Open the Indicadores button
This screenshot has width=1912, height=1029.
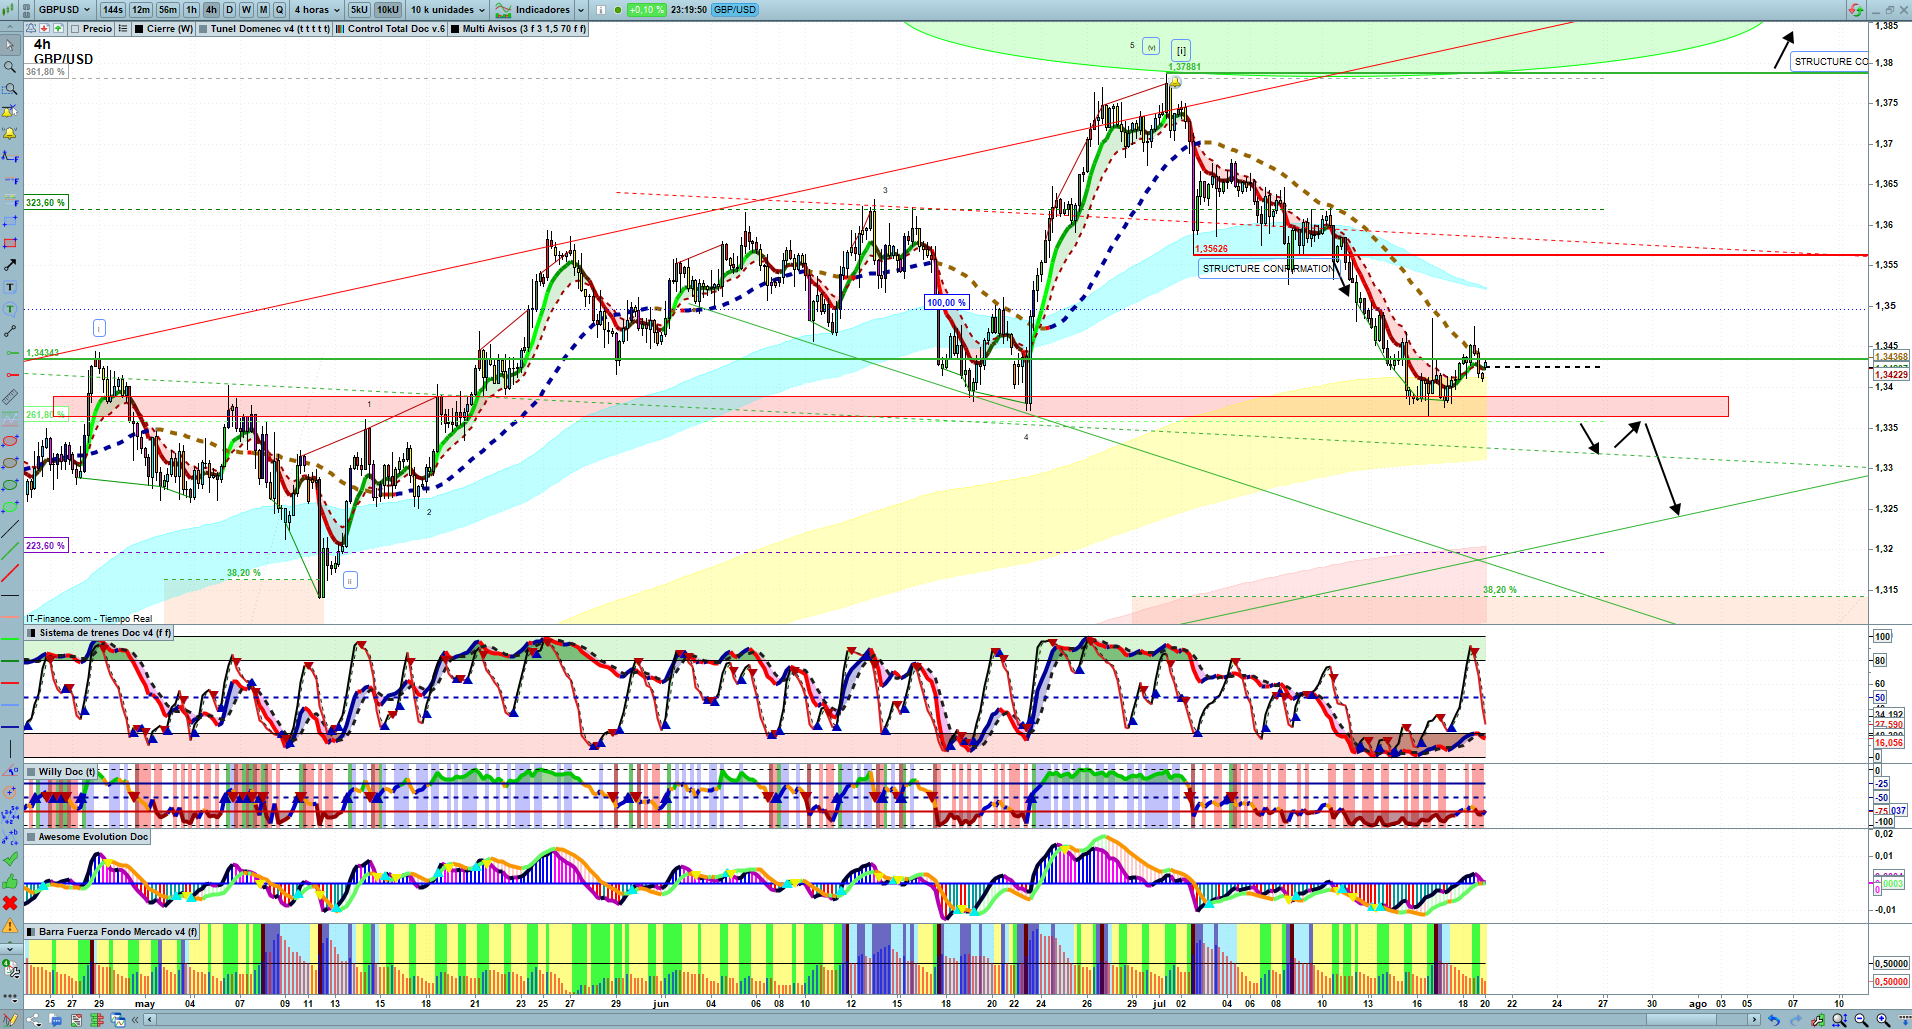click(x=540, y=10)
